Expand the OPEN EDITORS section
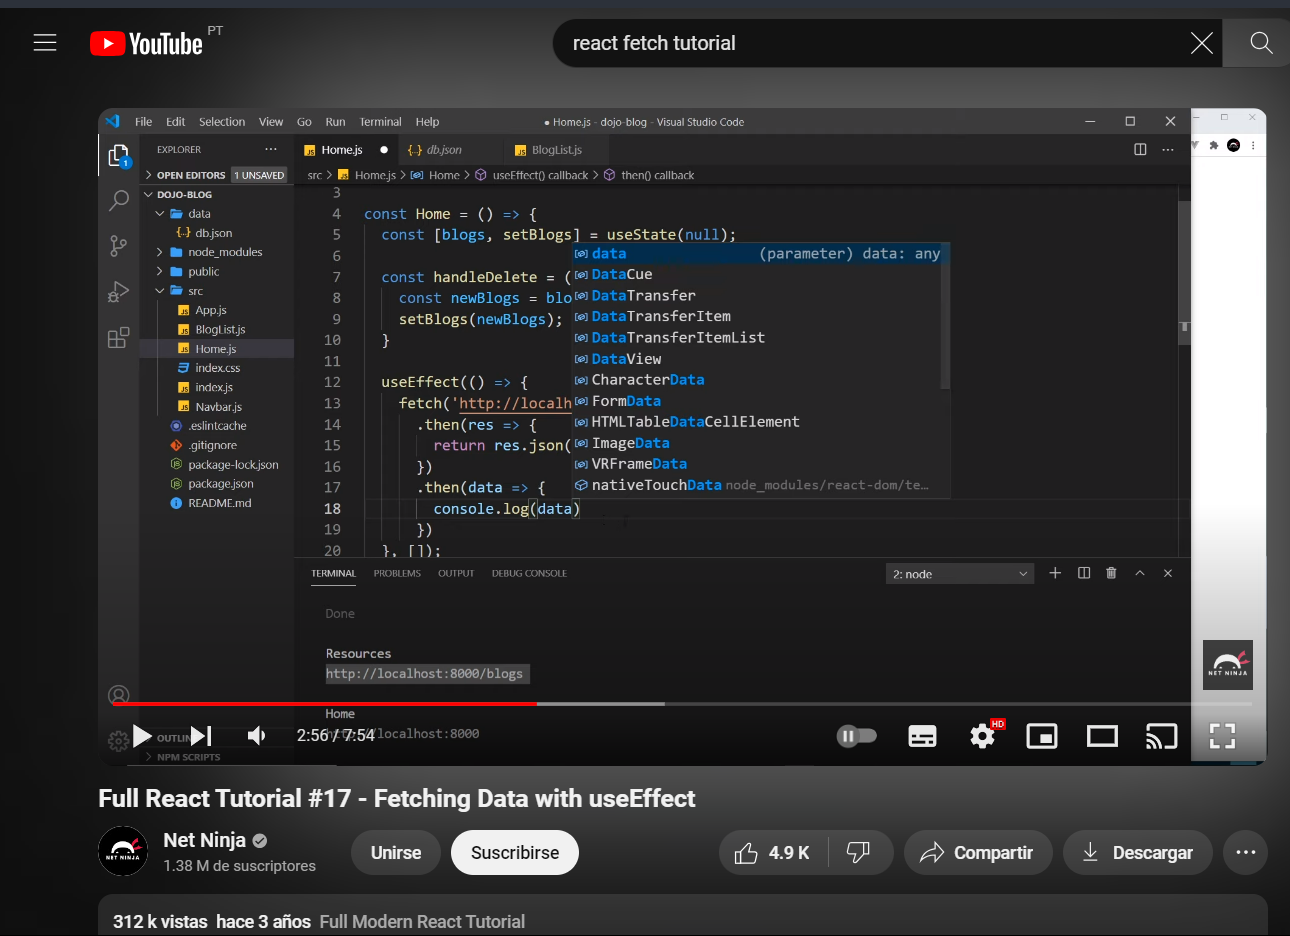Screen dimensions: 1290x936 (190, 175)
